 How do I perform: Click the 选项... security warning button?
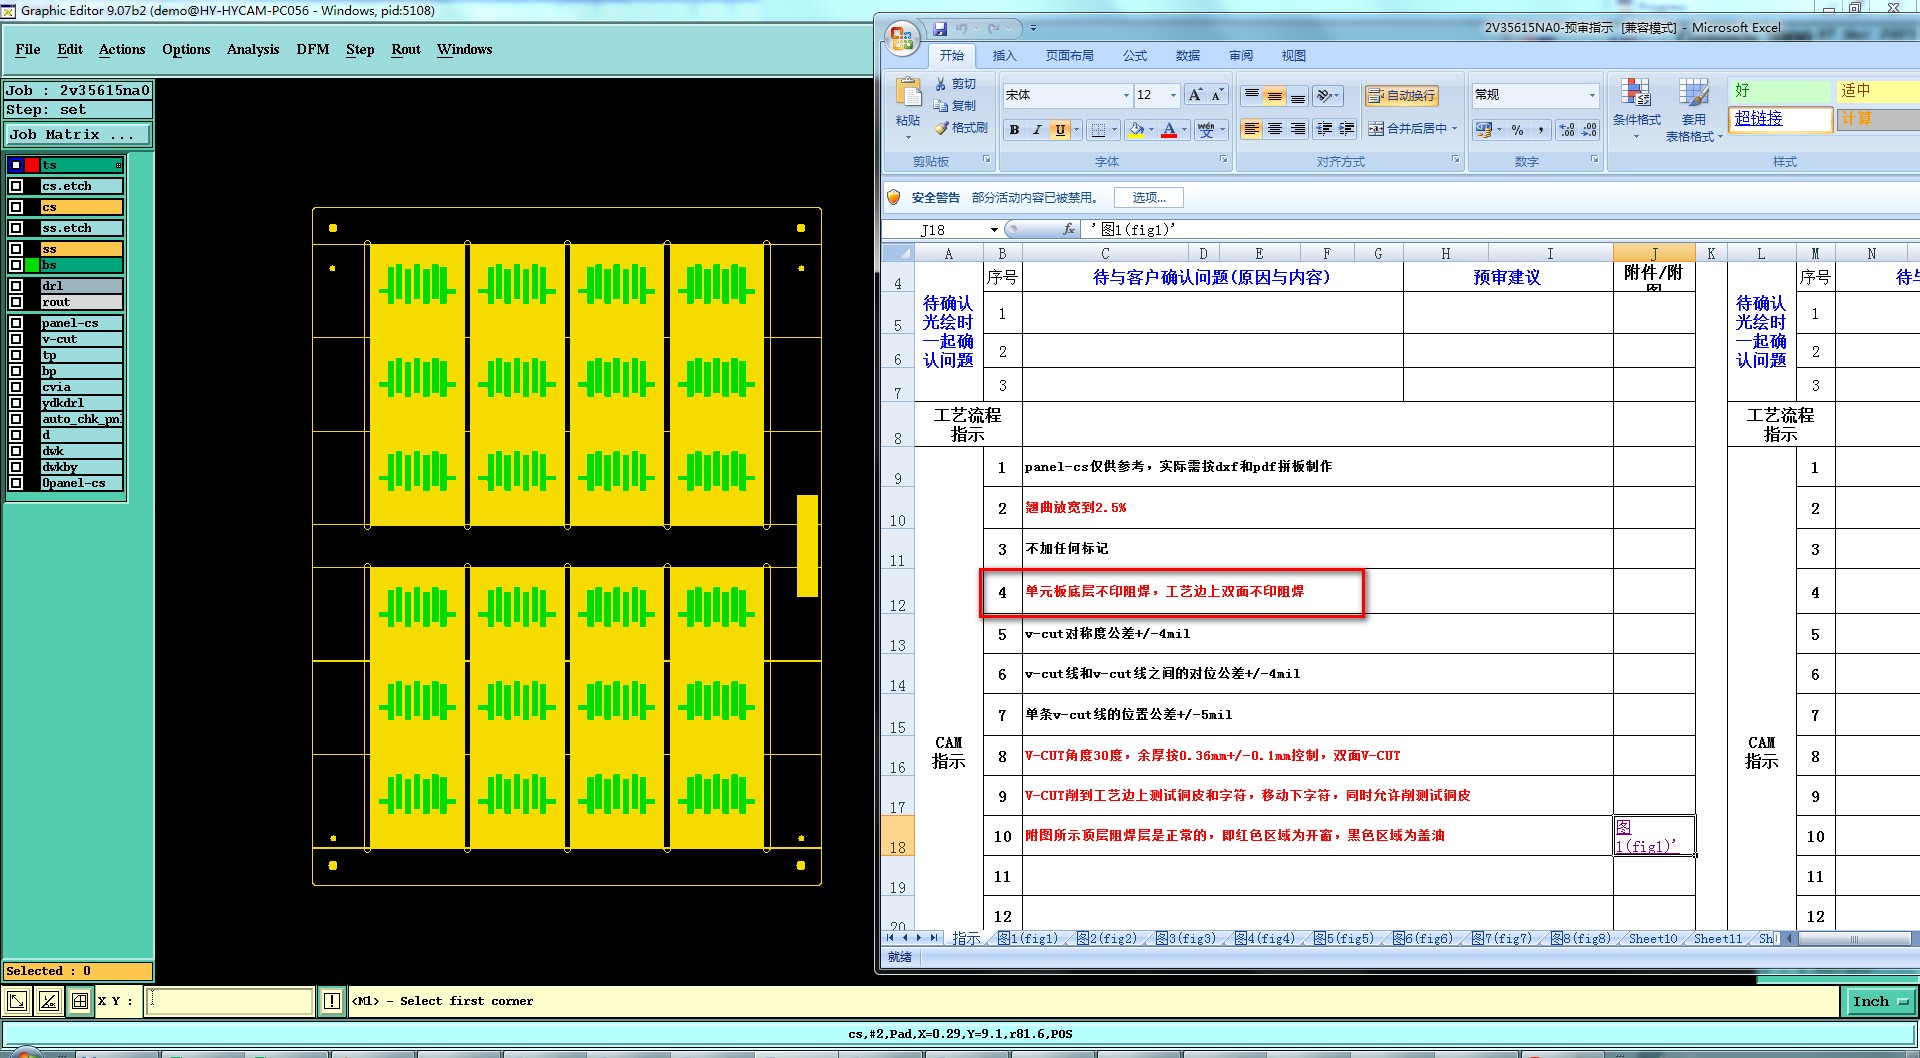[1149, 198]
